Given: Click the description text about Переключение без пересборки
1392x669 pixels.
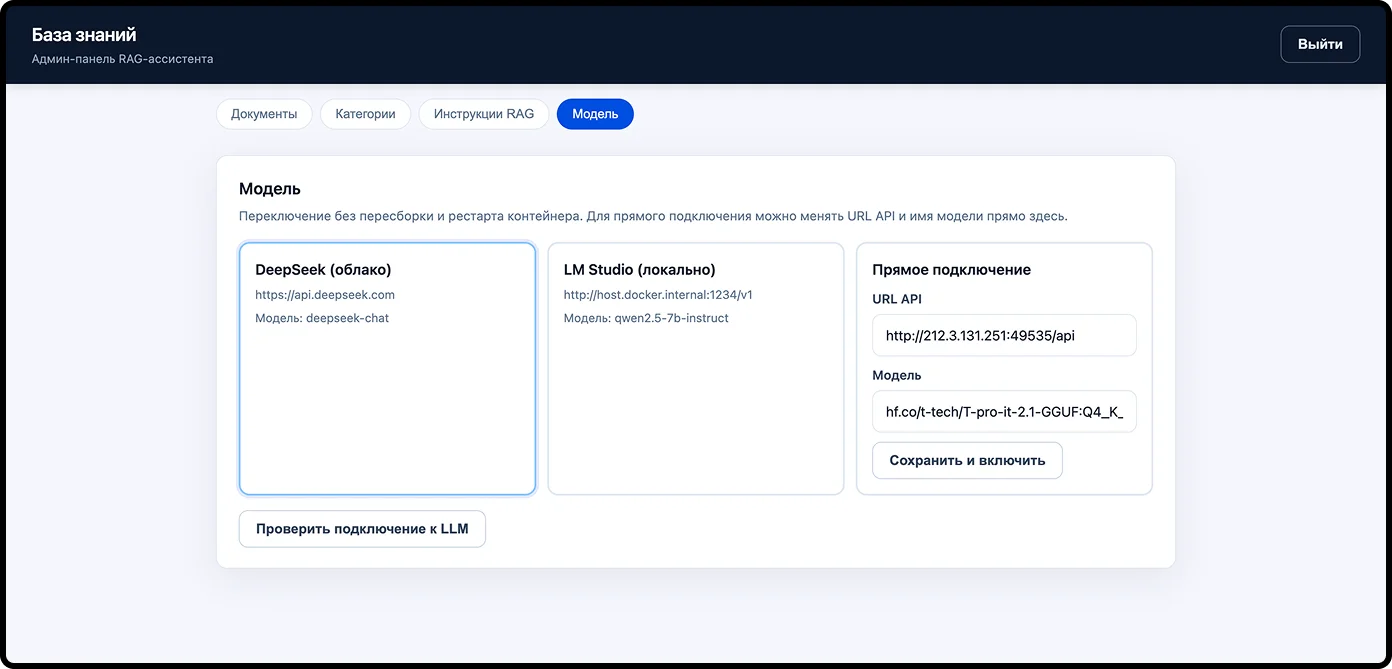Looking at the screenshot, I should pos(653,216).
